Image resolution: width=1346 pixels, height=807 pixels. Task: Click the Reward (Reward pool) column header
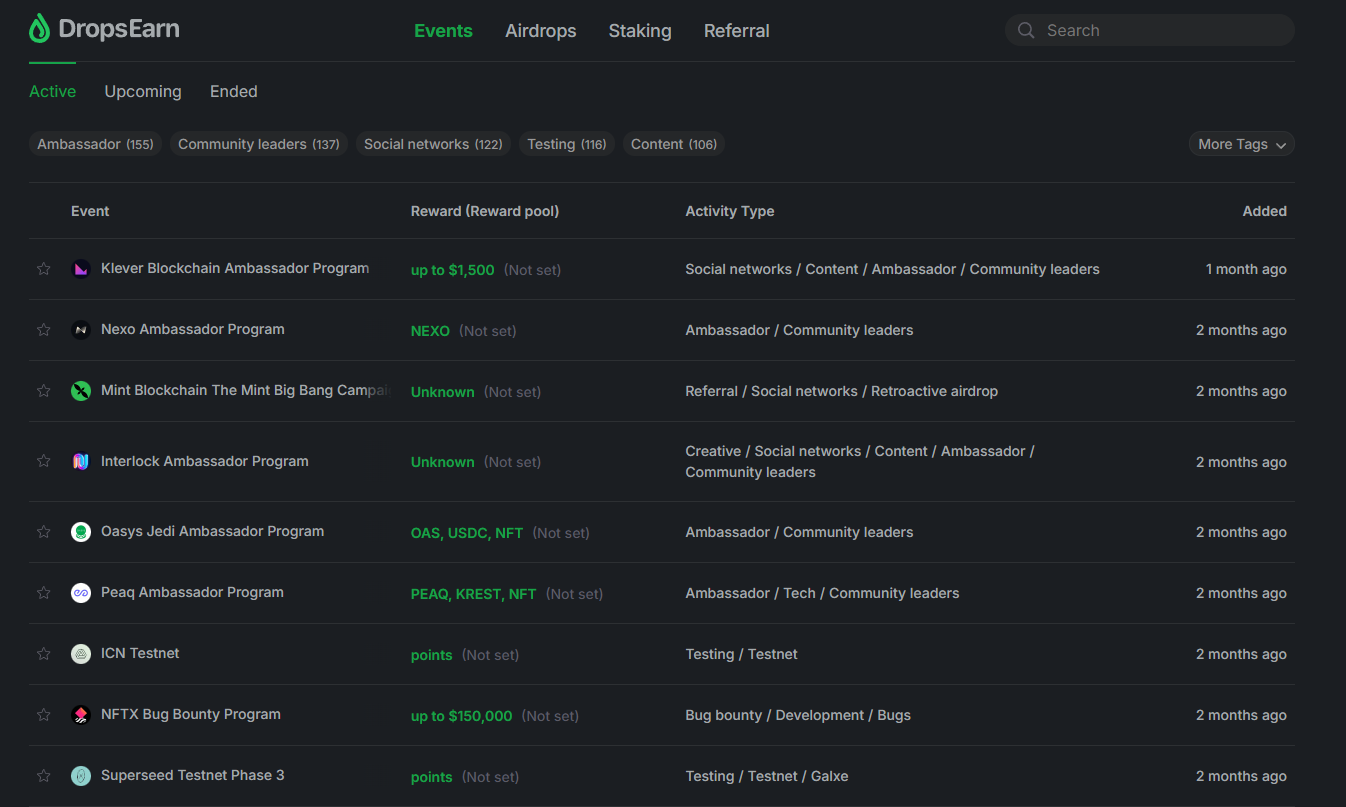coord(485,211)
